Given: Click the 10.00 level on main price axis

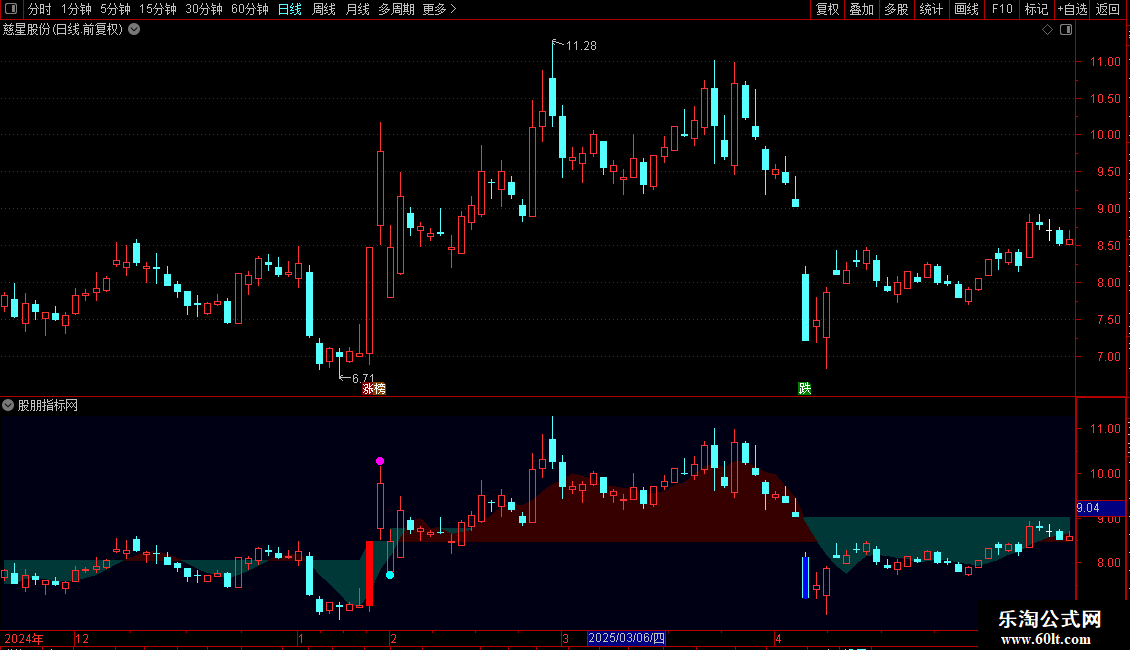Looking at the screenshot, I should (1105, 135).
